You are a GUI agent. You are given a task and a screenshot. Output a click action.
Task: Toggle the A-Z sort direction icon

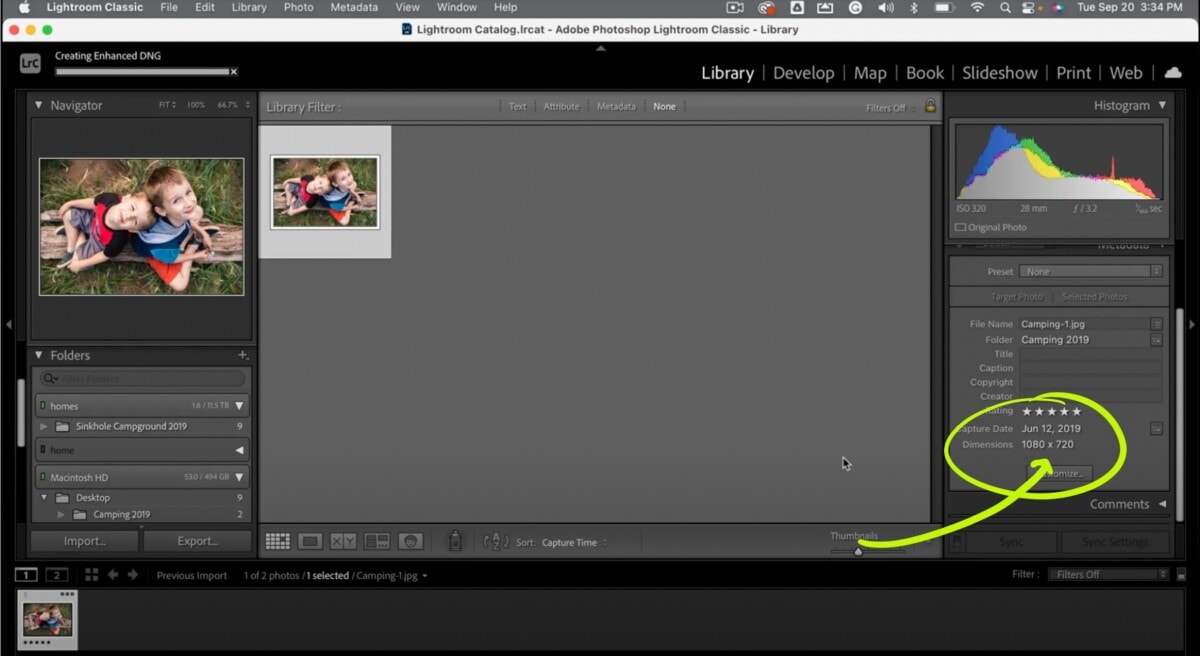pyautogui.click(x=494, y=541)
